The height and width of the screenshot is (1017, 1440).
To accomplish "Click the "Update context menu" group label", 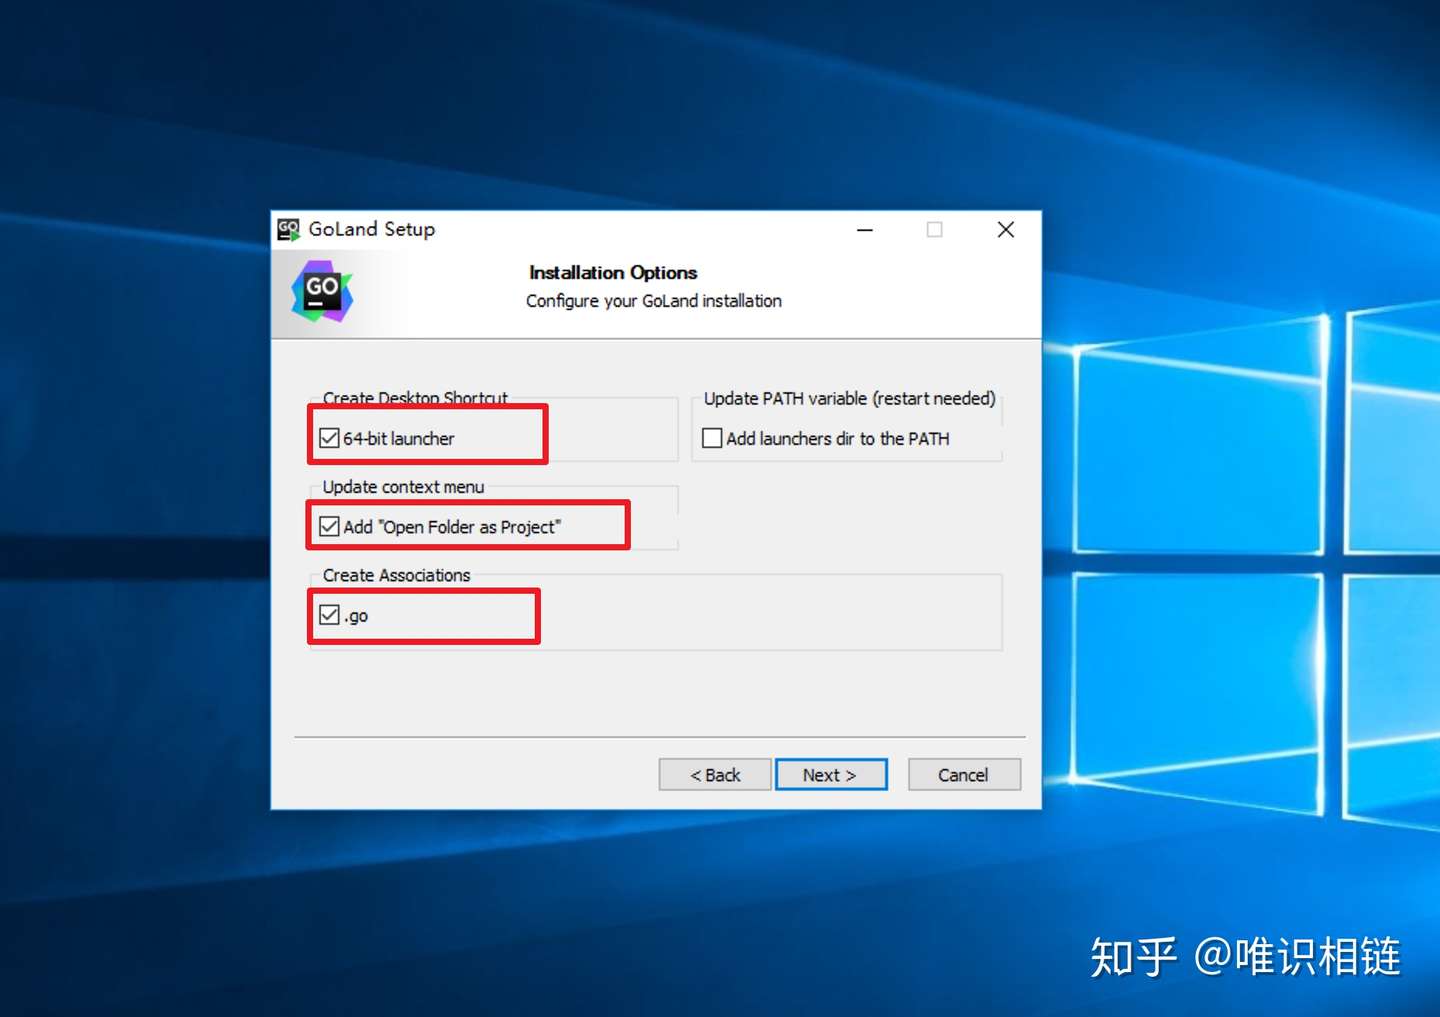I will (403, 487).
